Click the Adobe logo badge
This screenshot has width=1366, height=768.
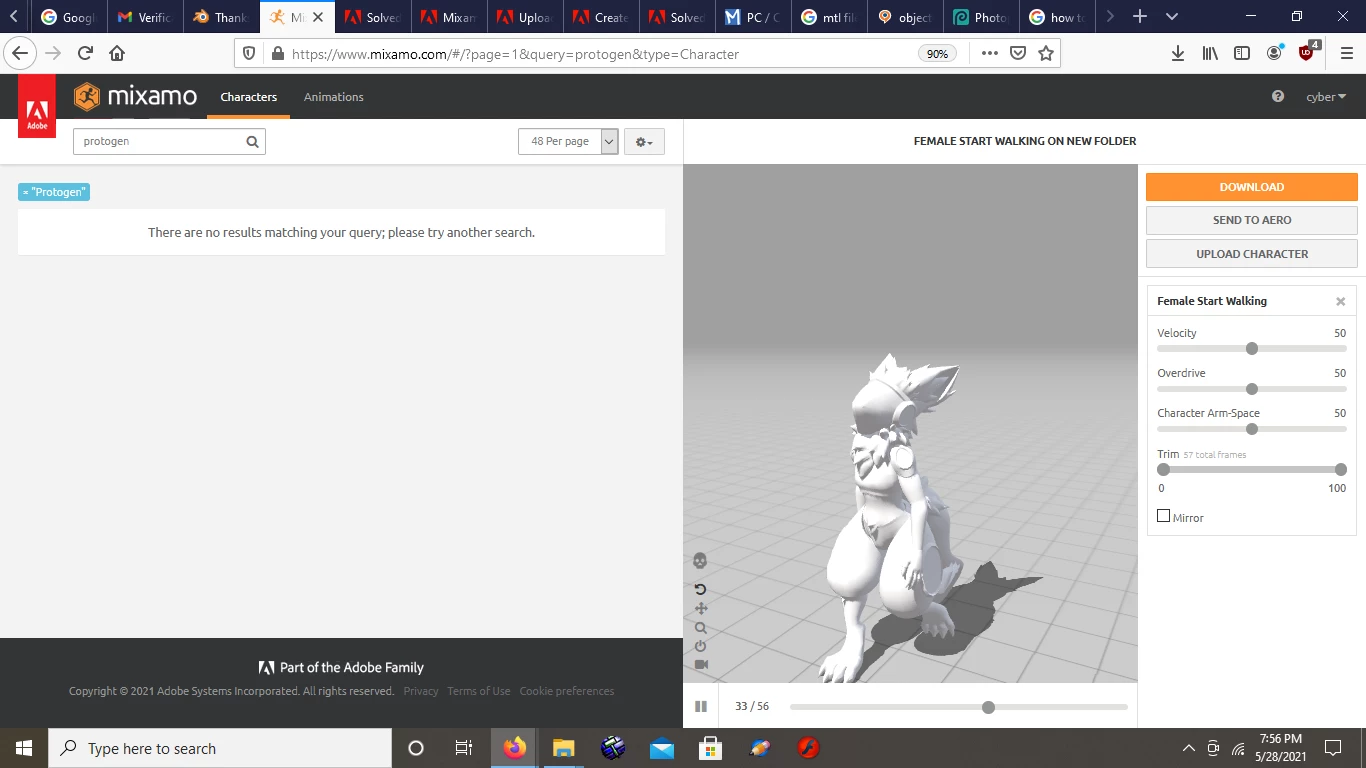click(x=37, y=106)
